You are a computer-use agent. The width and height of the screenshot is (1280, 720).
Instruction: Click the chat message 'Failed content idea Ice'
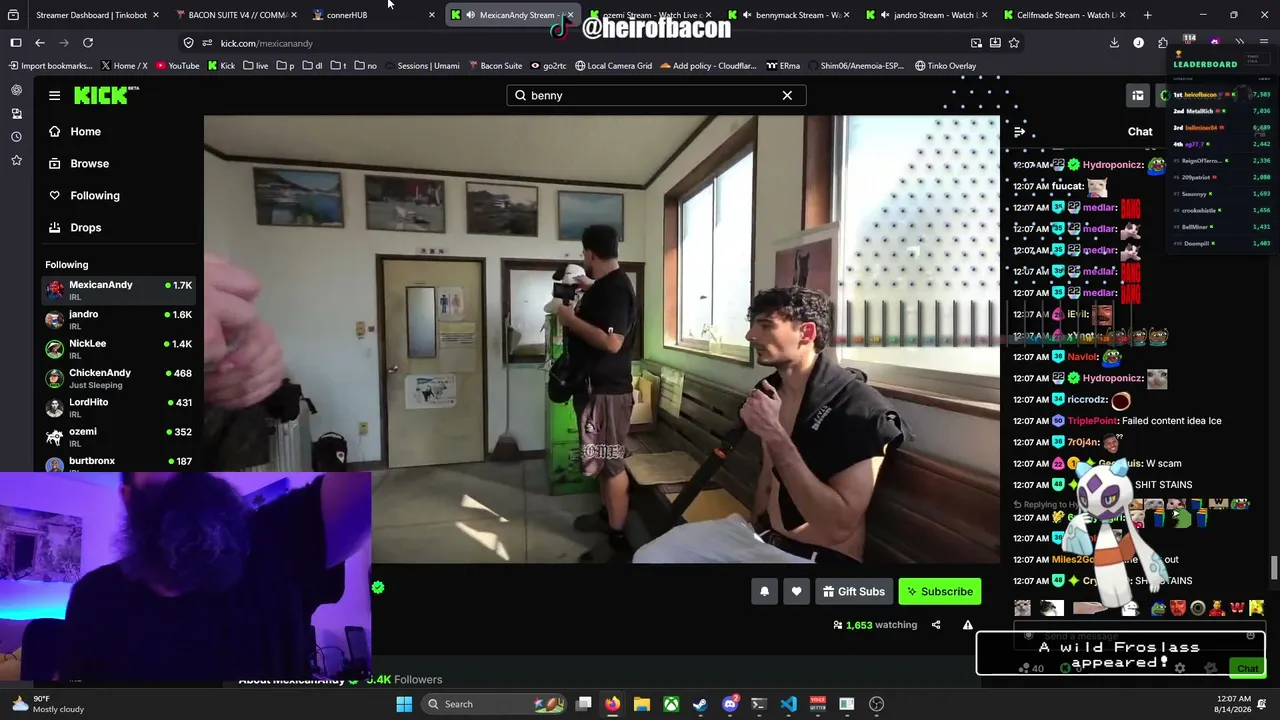(1171, 421)
